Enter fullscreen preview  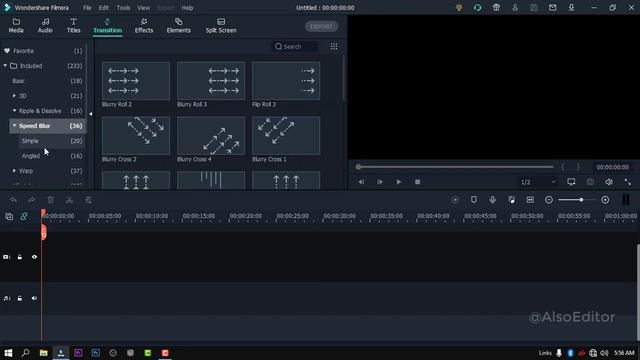(628, 182)
